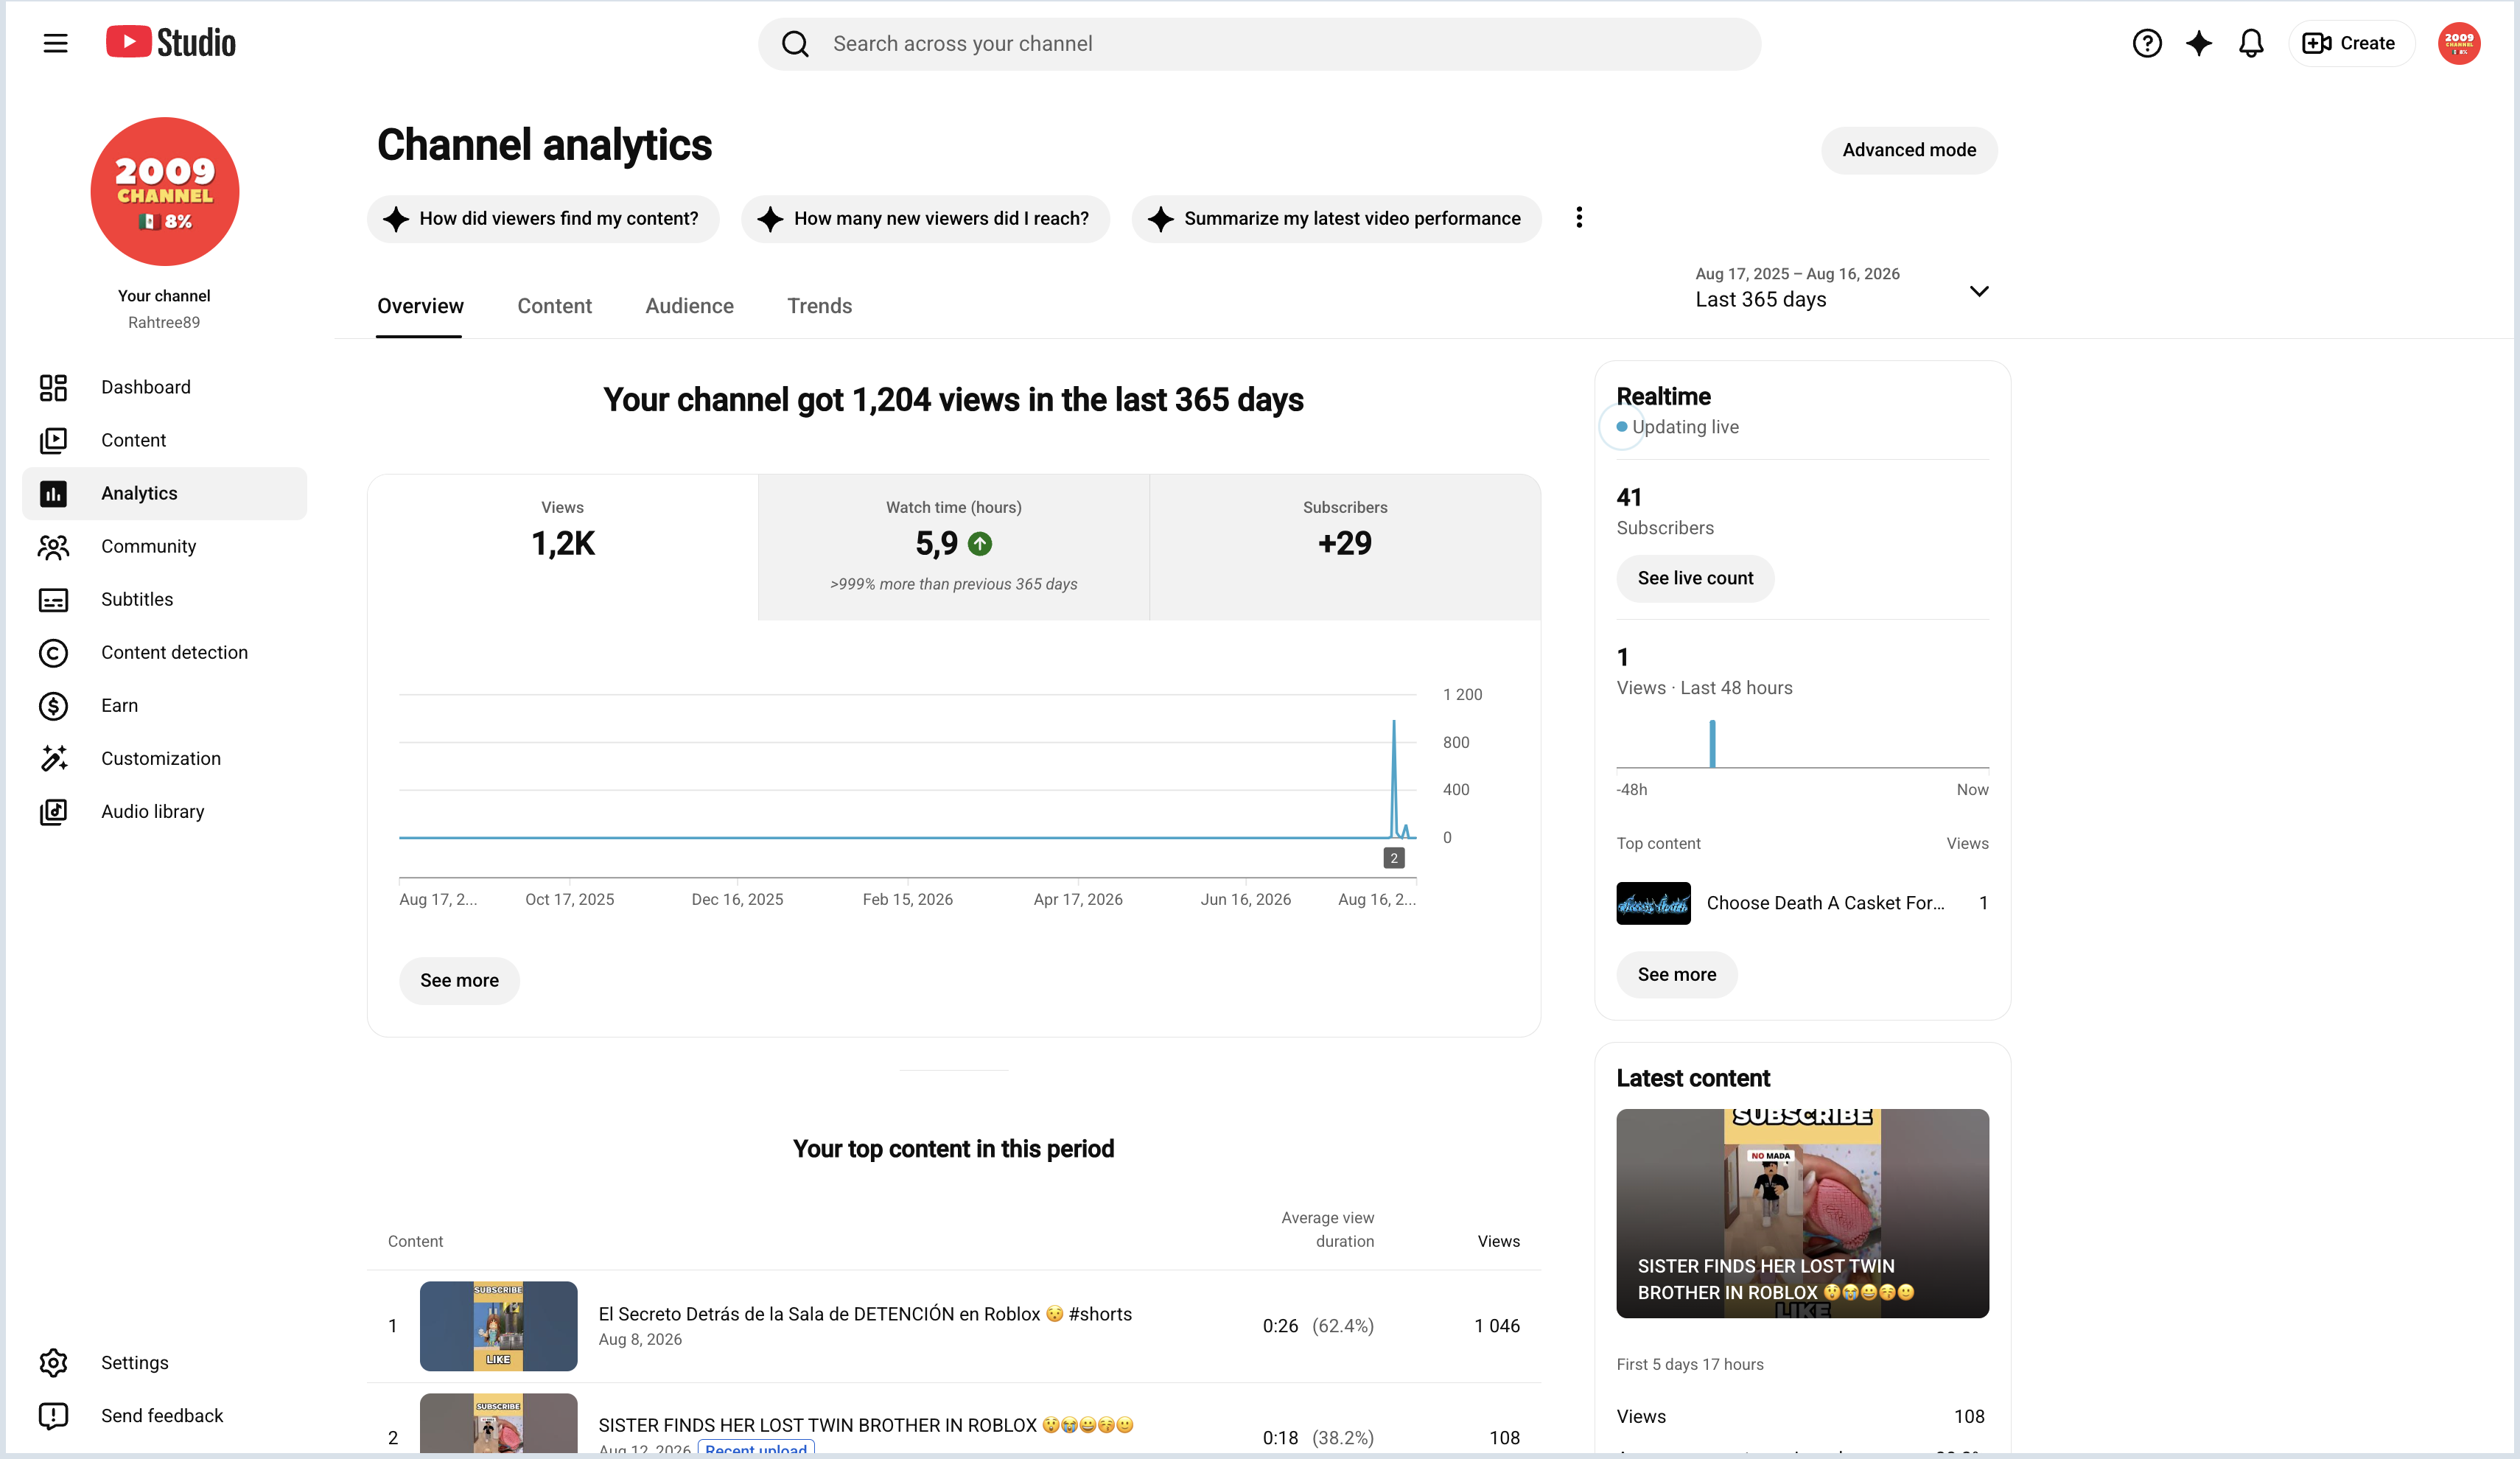Screen dimensions: 2520x1459
Task: Click the 'El Secreto Detrás de la Sala' video title
Action: click(x=865, y=1314)
